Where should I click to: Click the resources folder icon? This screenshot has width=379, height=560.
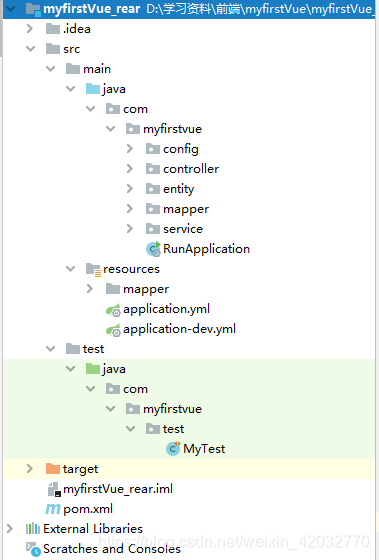[93, 270]
